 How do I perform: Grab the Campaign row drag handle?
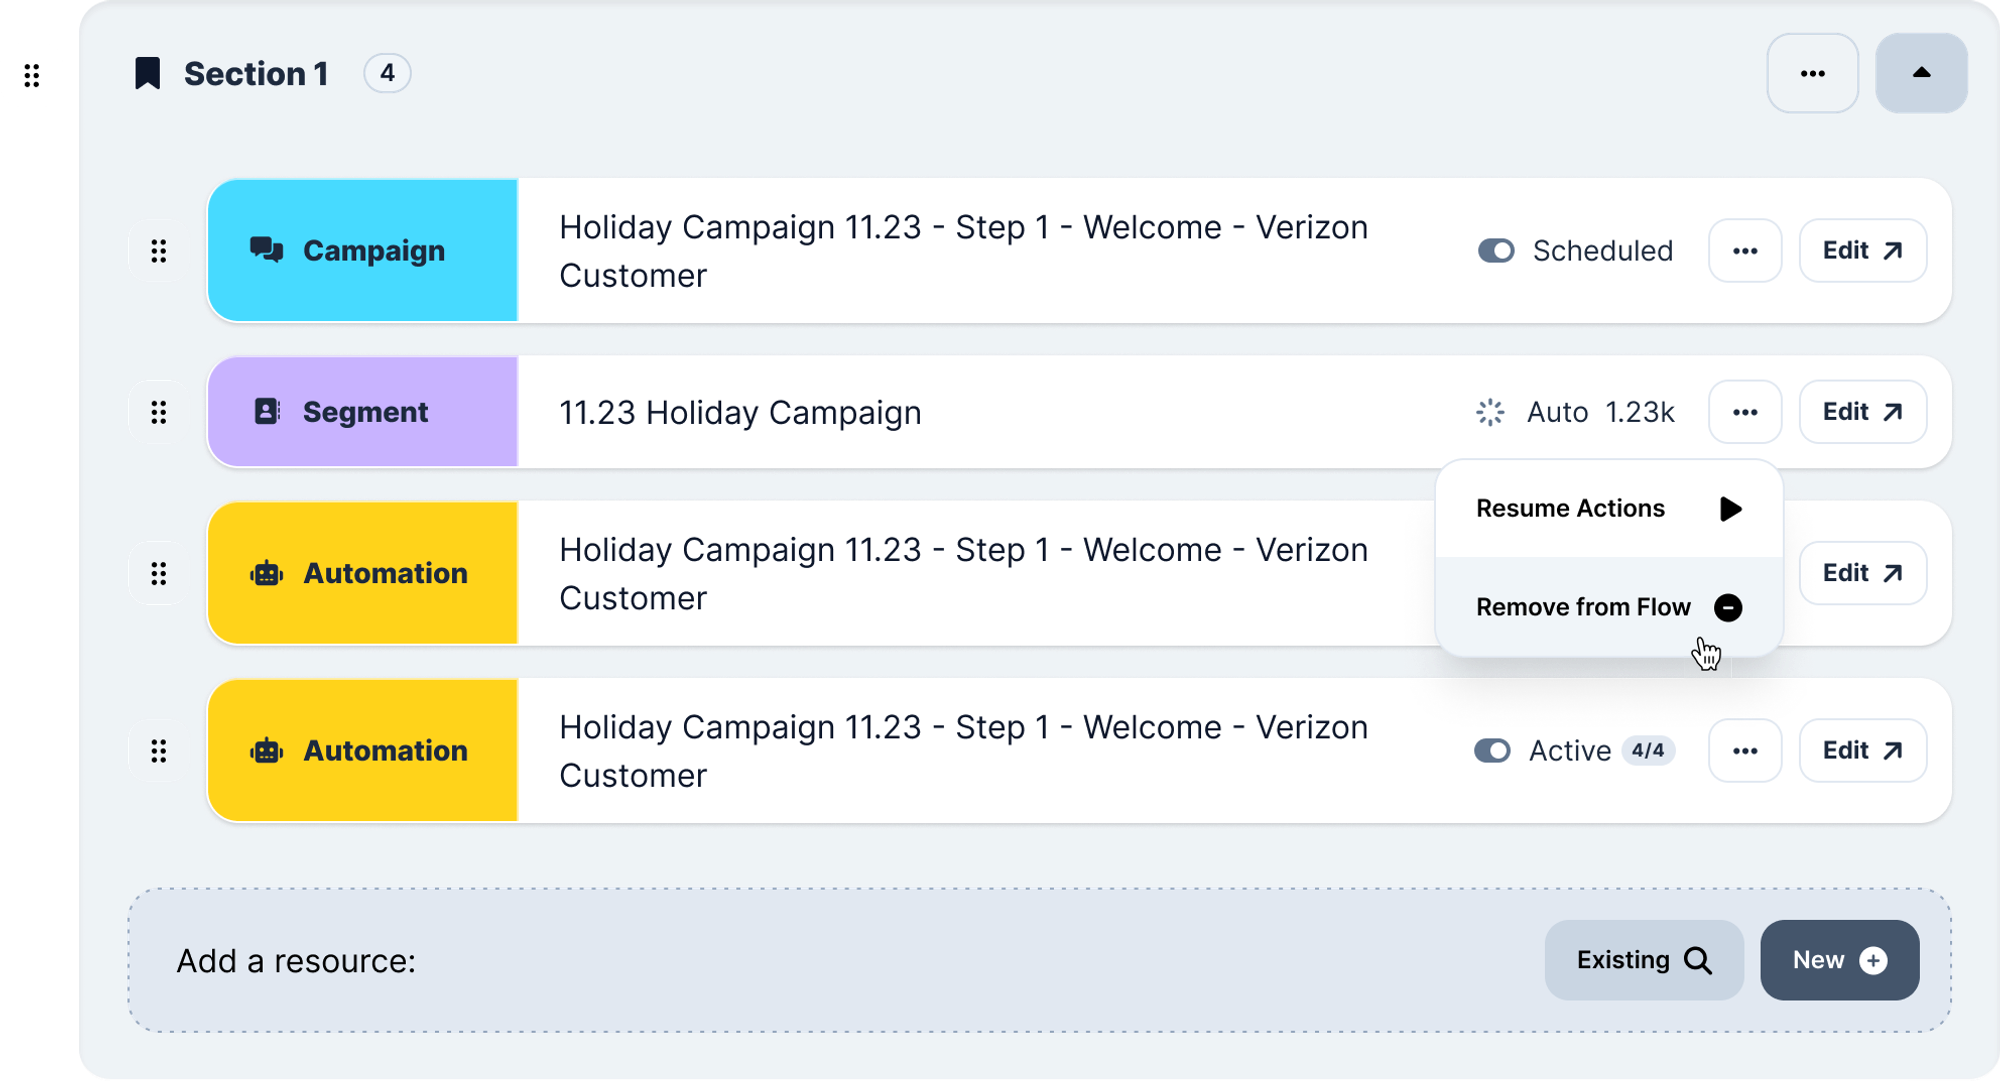[x=159, y=251]
